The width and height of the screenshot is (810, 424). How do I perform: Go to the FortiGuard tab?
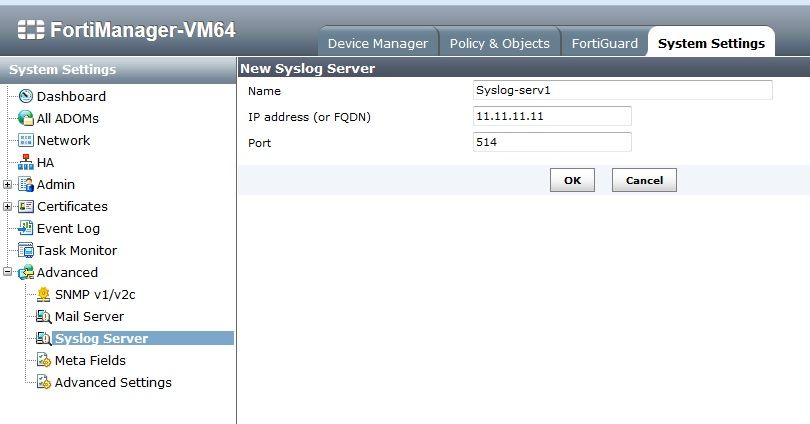click(603, 43)
